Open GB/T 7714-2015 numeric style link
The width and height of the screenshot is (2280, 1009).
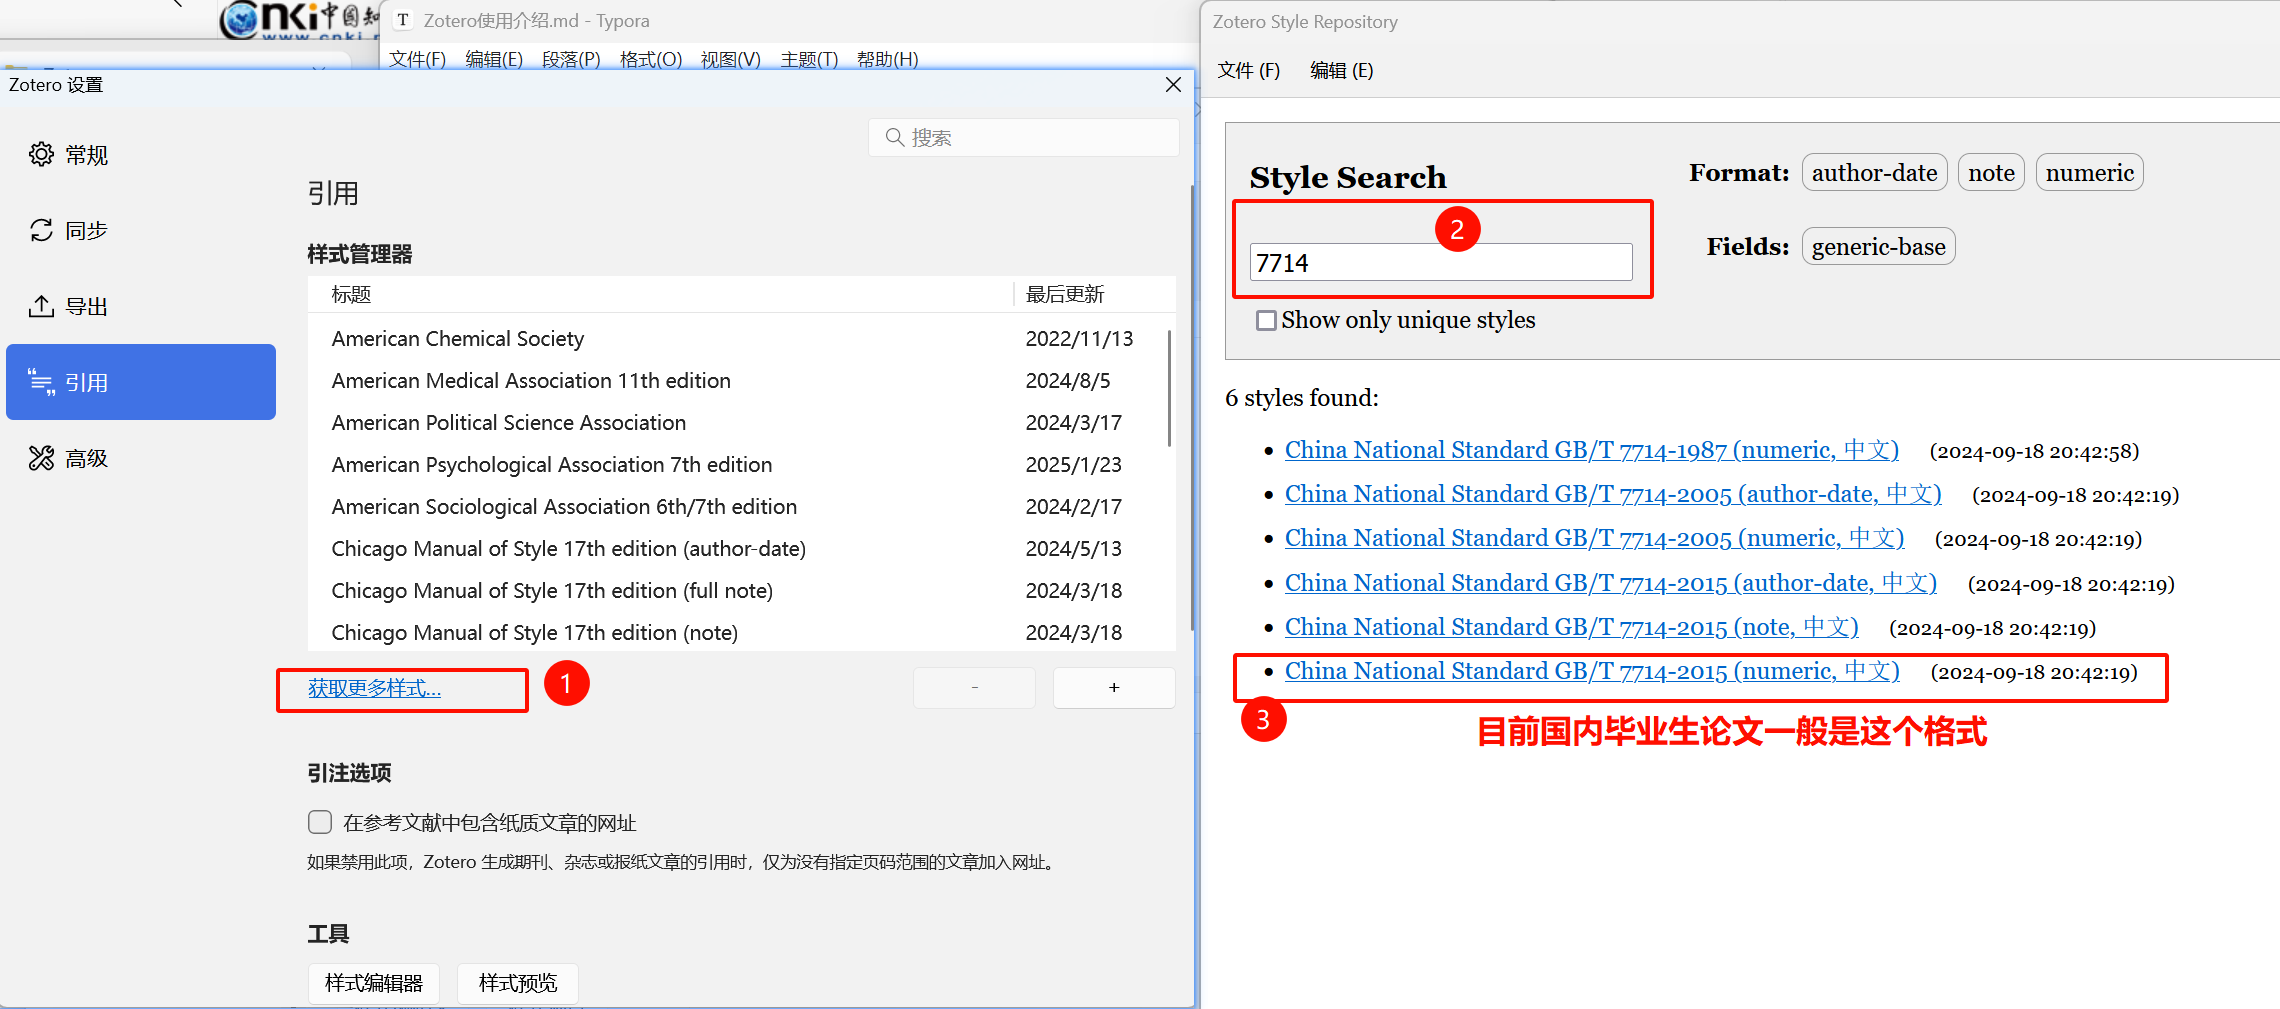pyautogui.click(x=1591, y=671)
